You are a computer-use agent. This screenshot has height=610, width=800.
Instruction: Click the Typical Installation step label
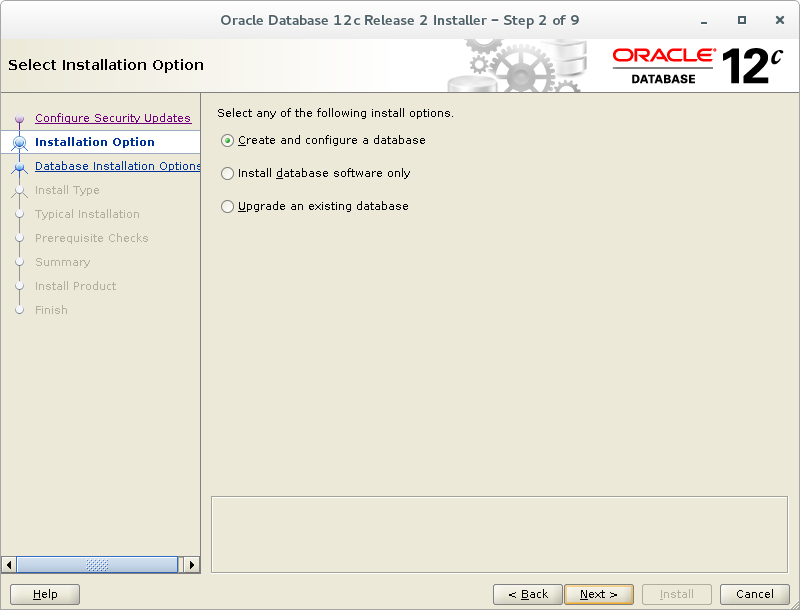(x=87, y=214)
